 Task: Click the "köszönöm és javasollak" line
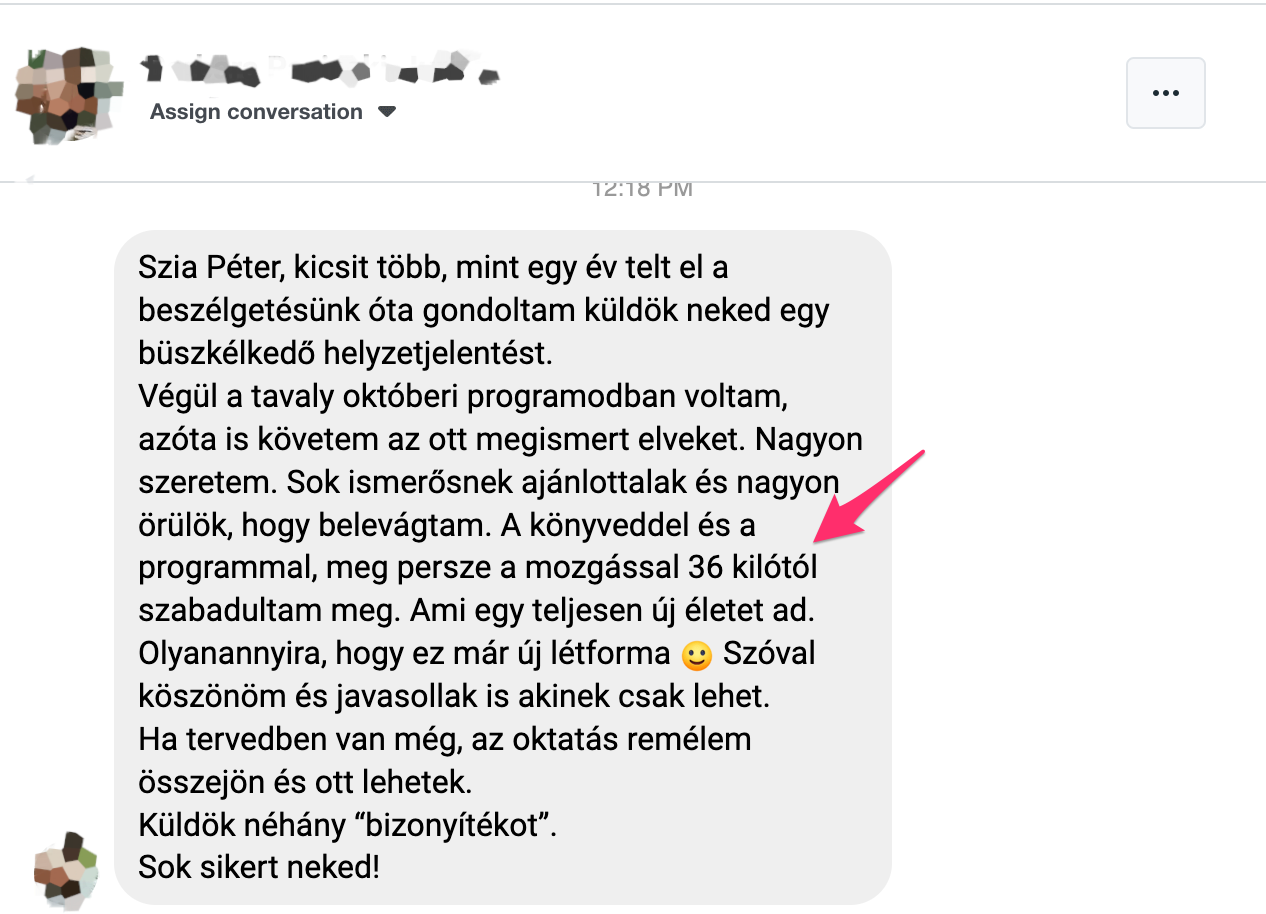454,696
